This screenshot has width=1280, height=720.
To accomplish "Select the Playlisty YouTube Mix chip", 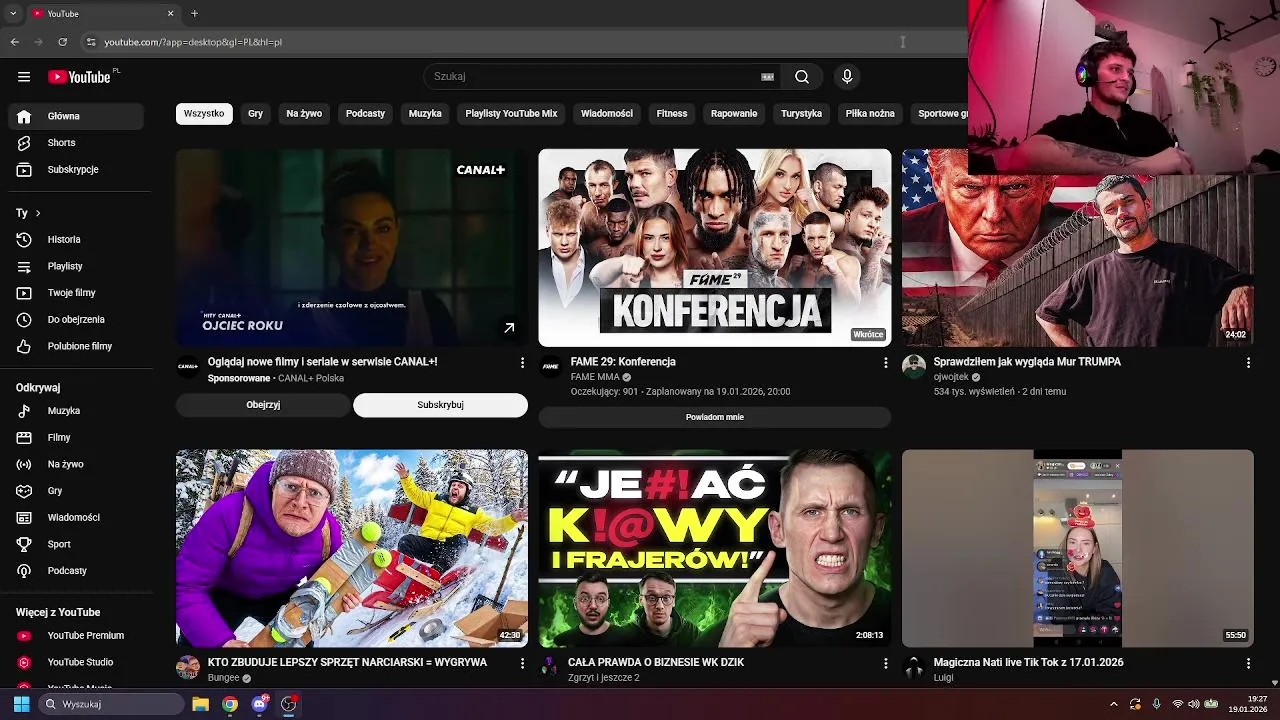I will pos(511,114).
